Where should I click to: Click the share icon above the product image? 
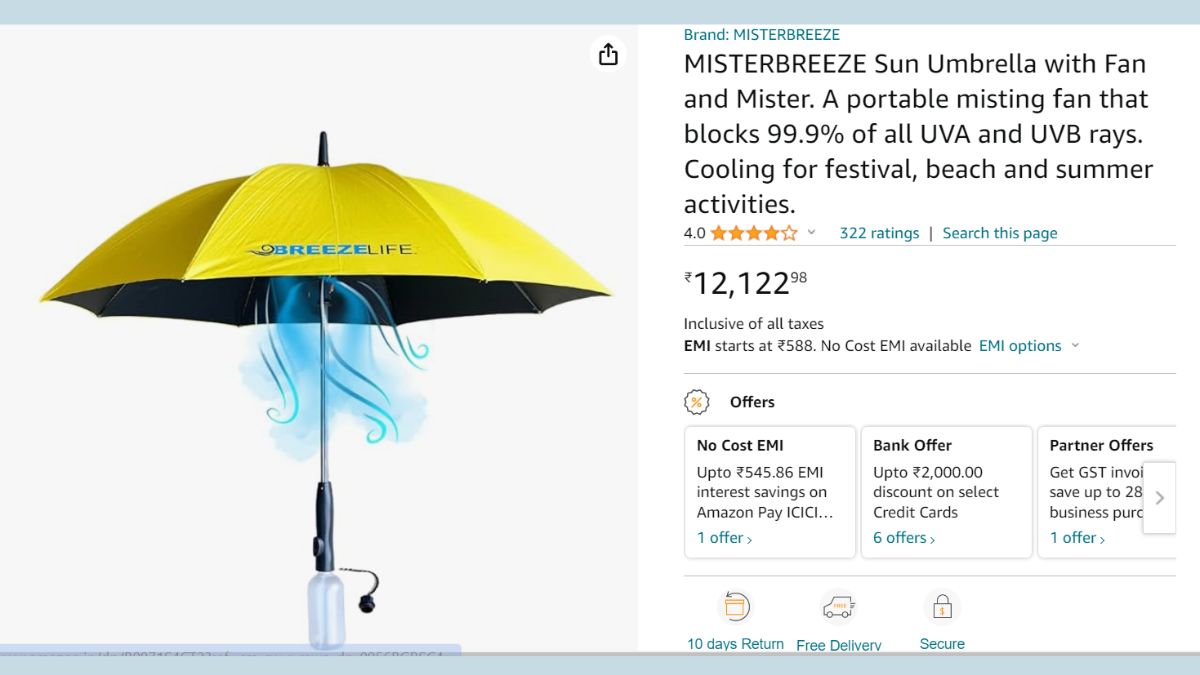click(x=608, y=54)
